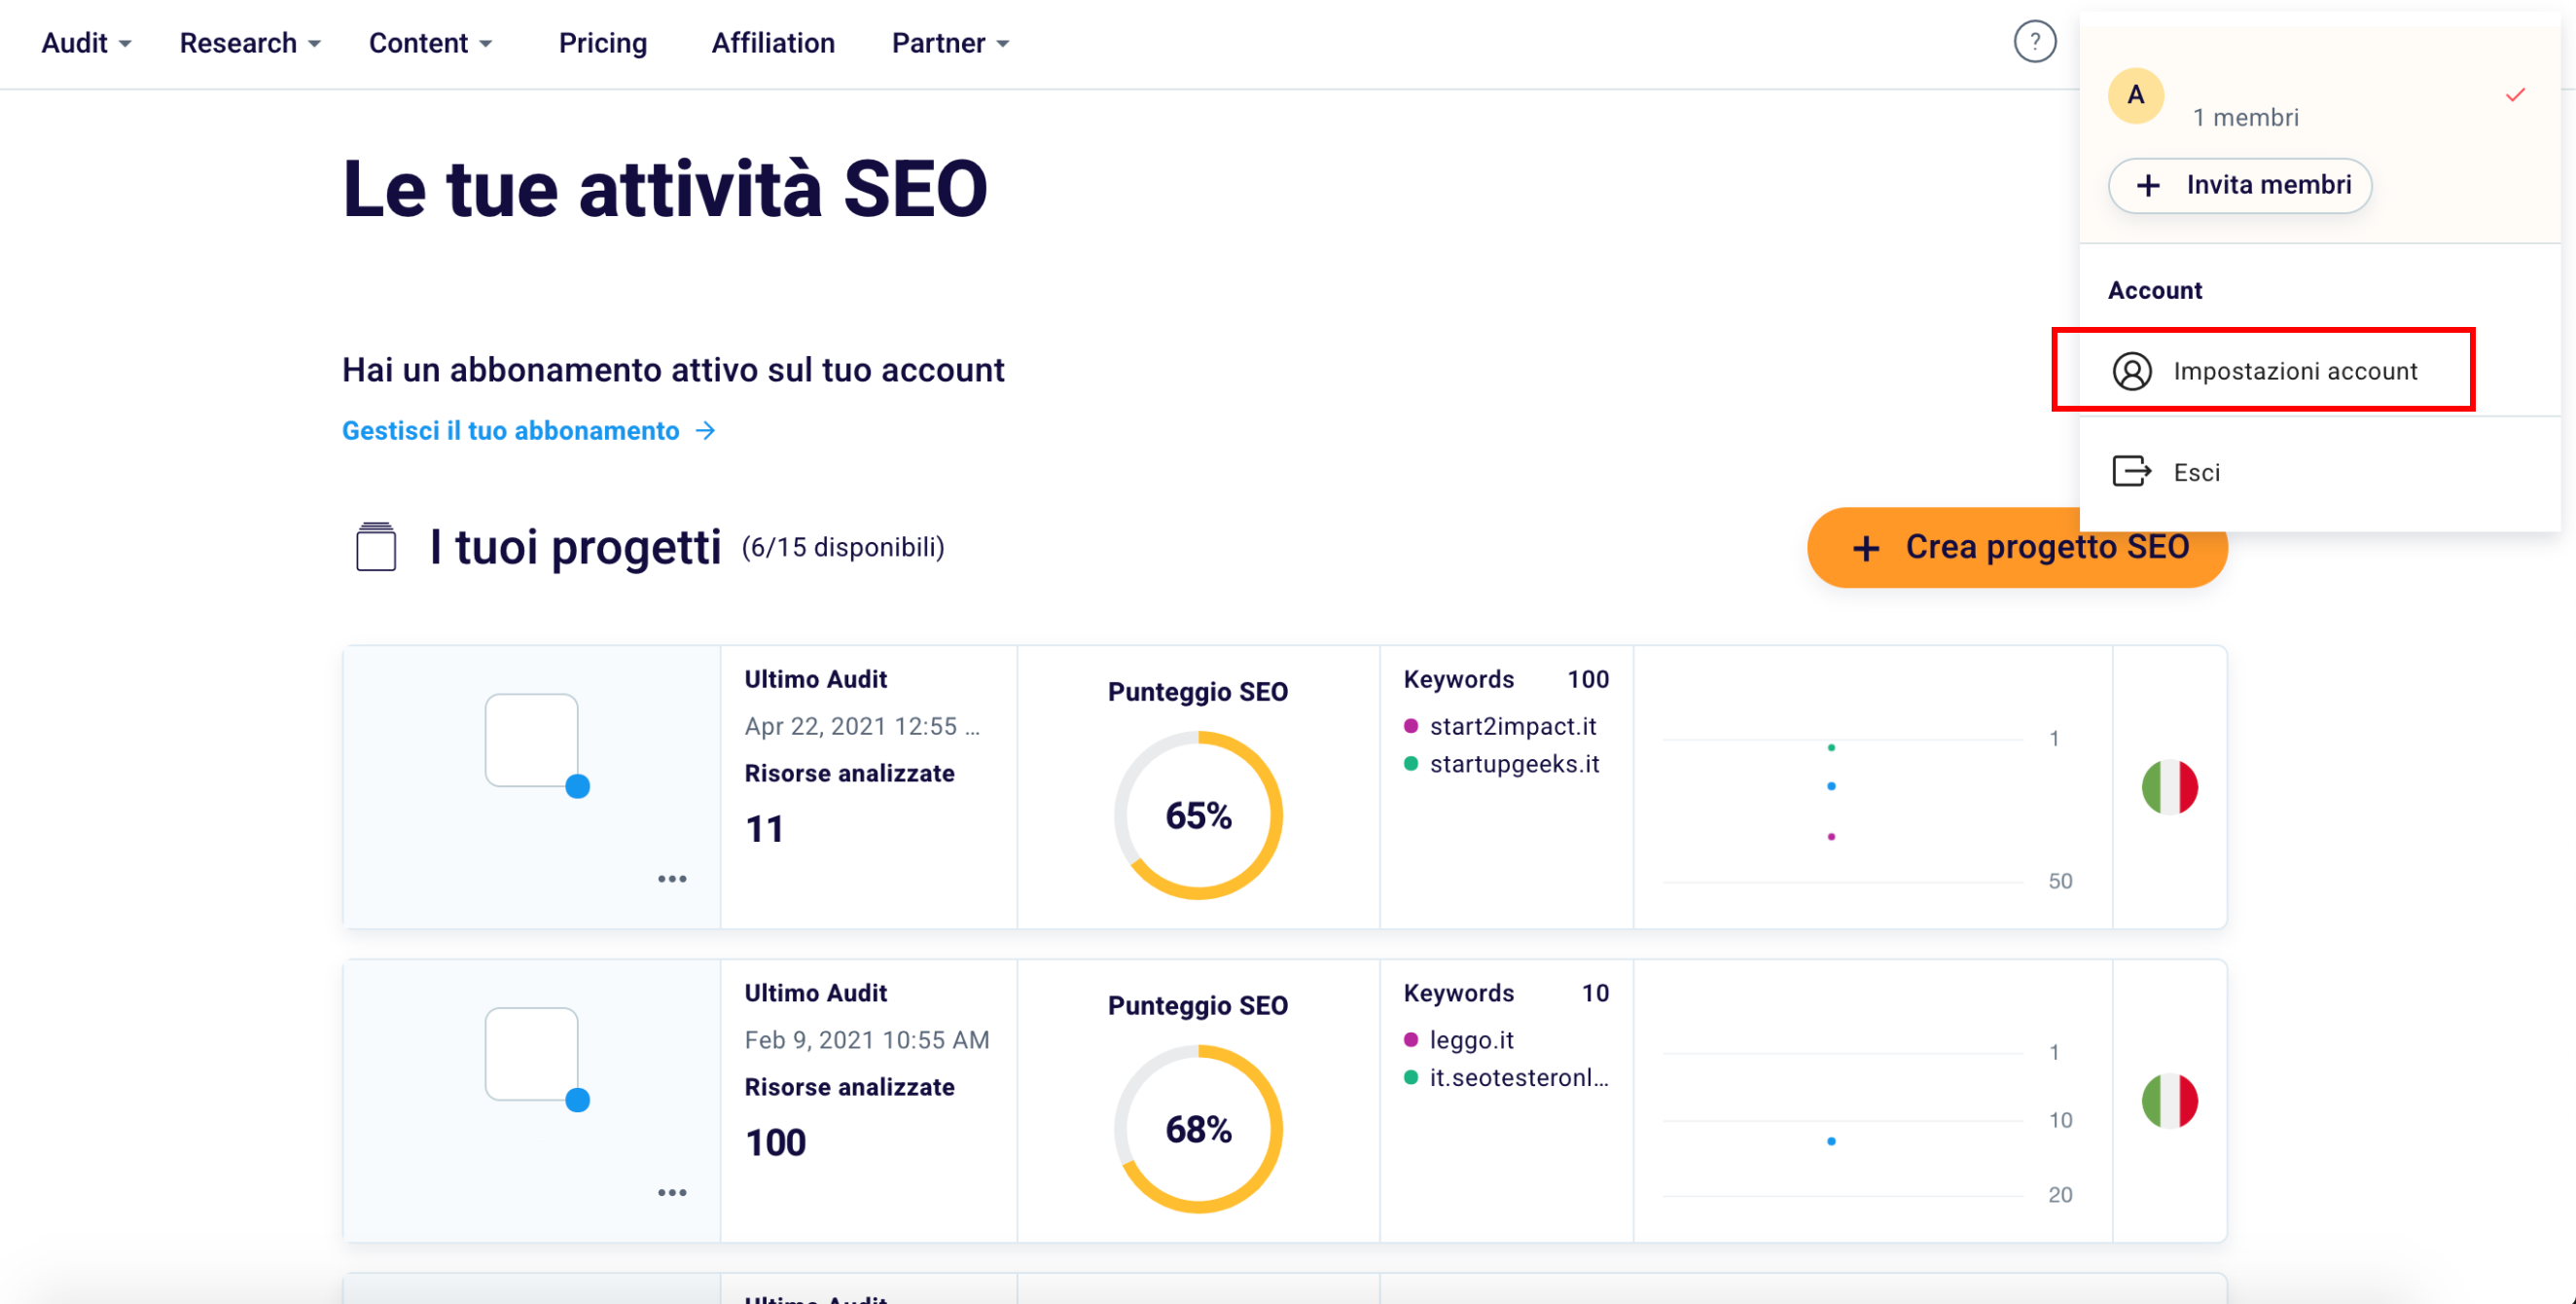Click it.seotesteronl… keyword domain
This screenshot has height=1304, width=2576.
click(x=1518, y=1078)
